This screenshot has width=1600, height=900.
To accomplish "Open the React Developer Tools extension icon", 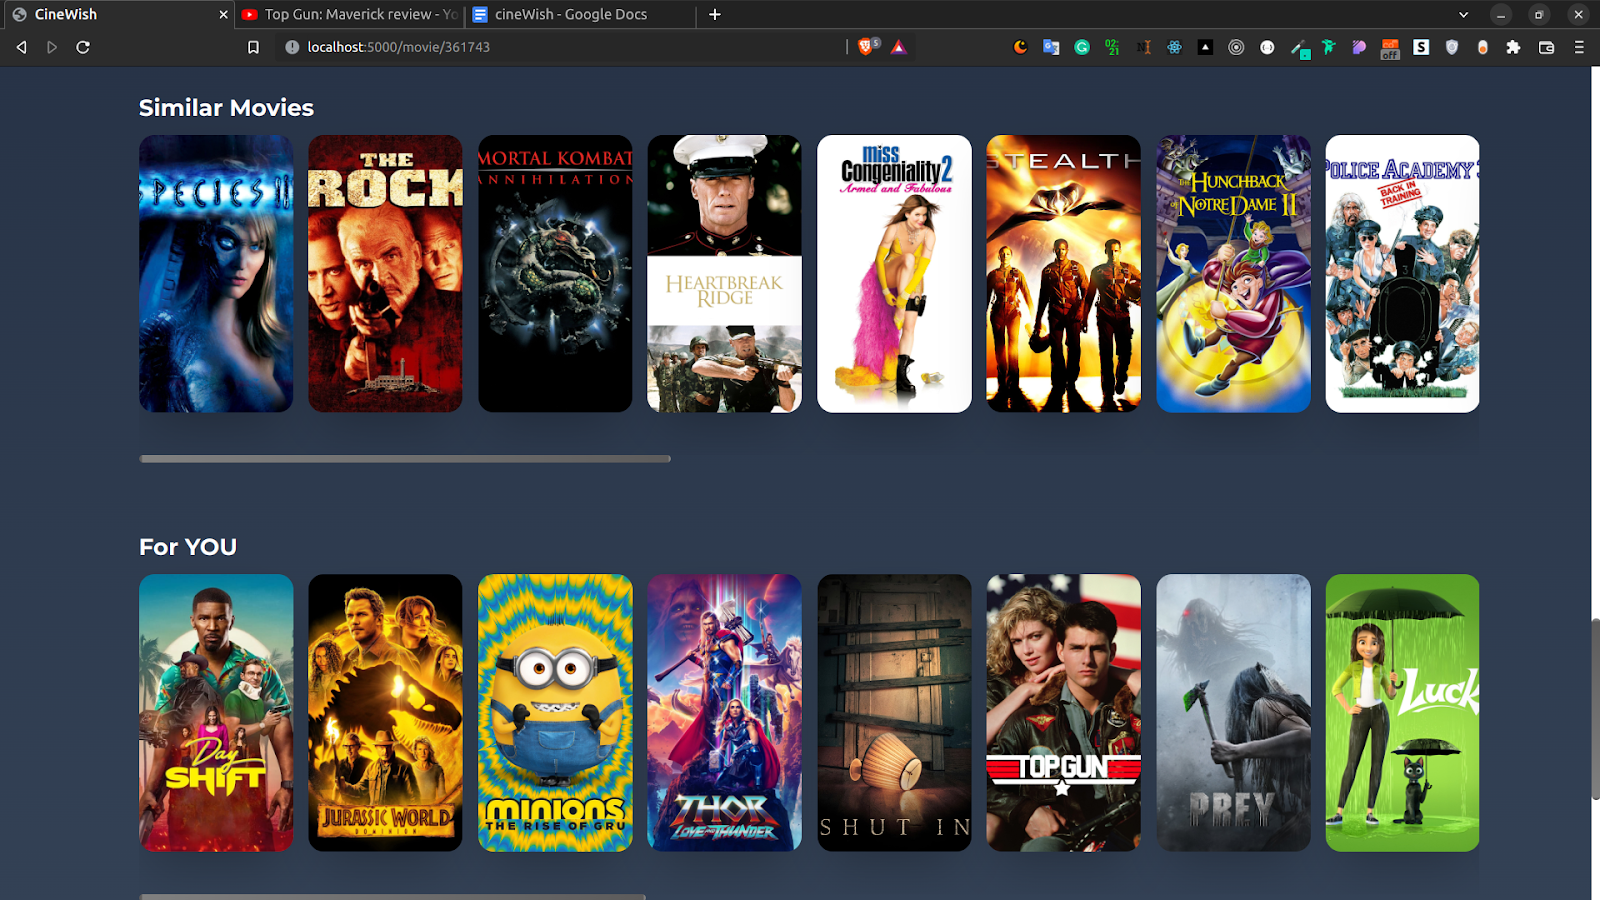I will 1174,47.
